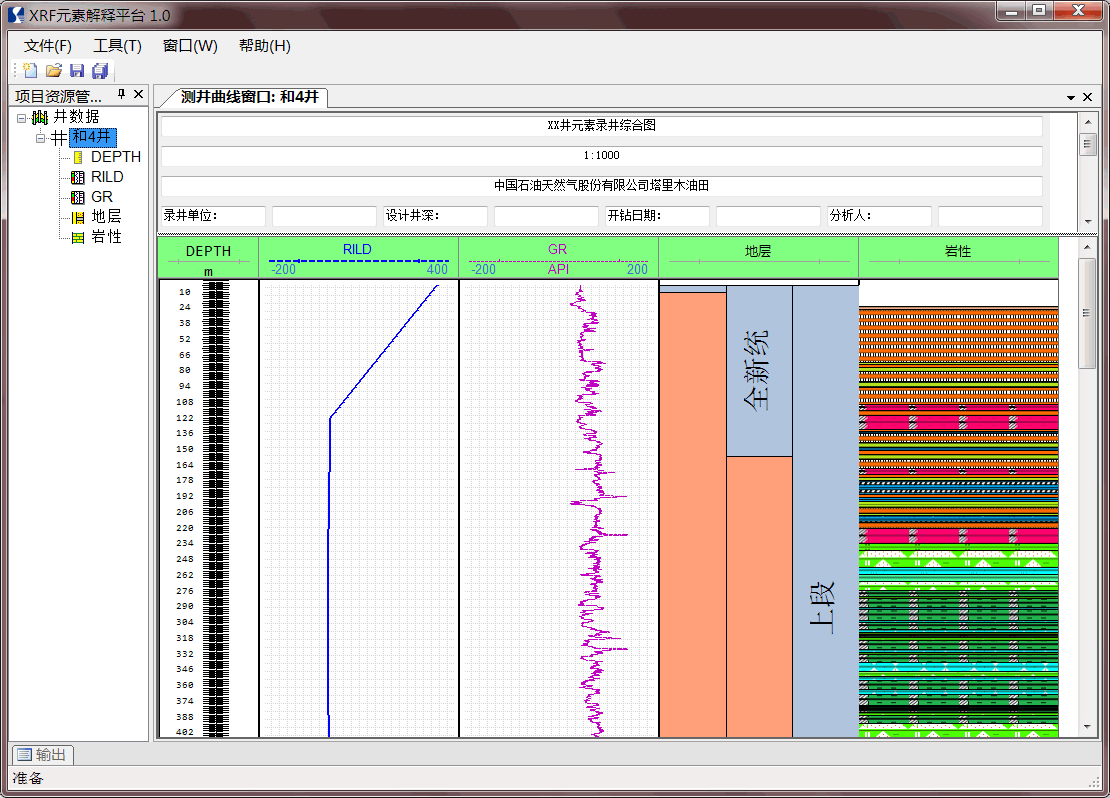Click the Save toolbar icon
Viewport: 1110px width, 798px height.
pos(77,71)
